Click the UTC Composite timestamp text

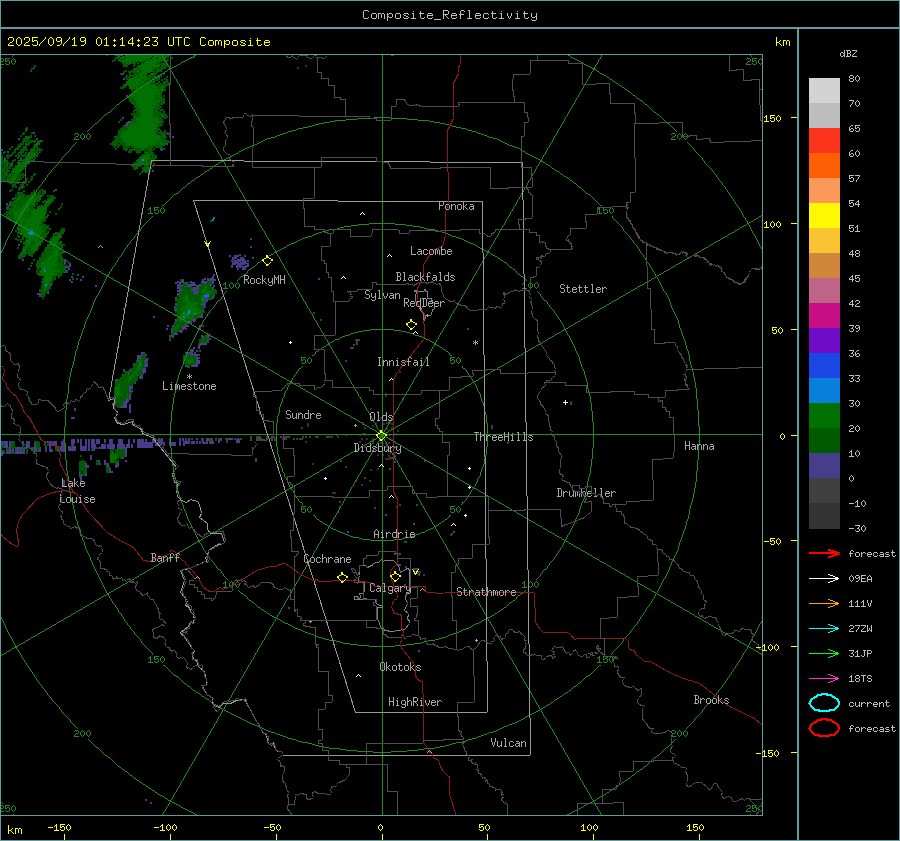click(138, 42)
